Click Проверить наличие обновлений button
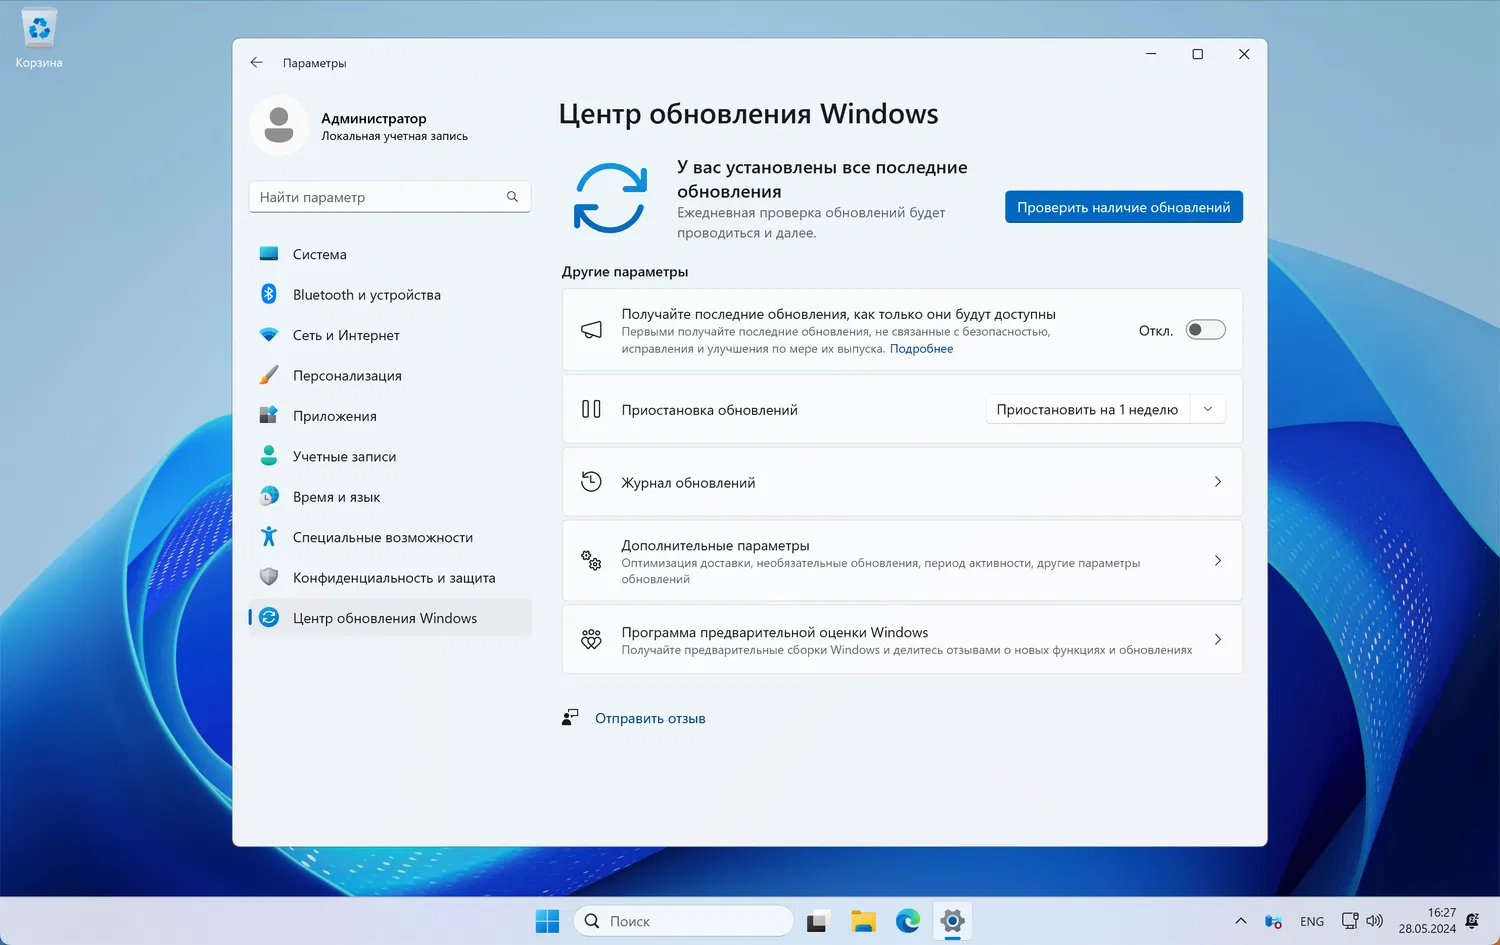The height and width of the screenshot is (945, 1500). (x=1124, y=207)
